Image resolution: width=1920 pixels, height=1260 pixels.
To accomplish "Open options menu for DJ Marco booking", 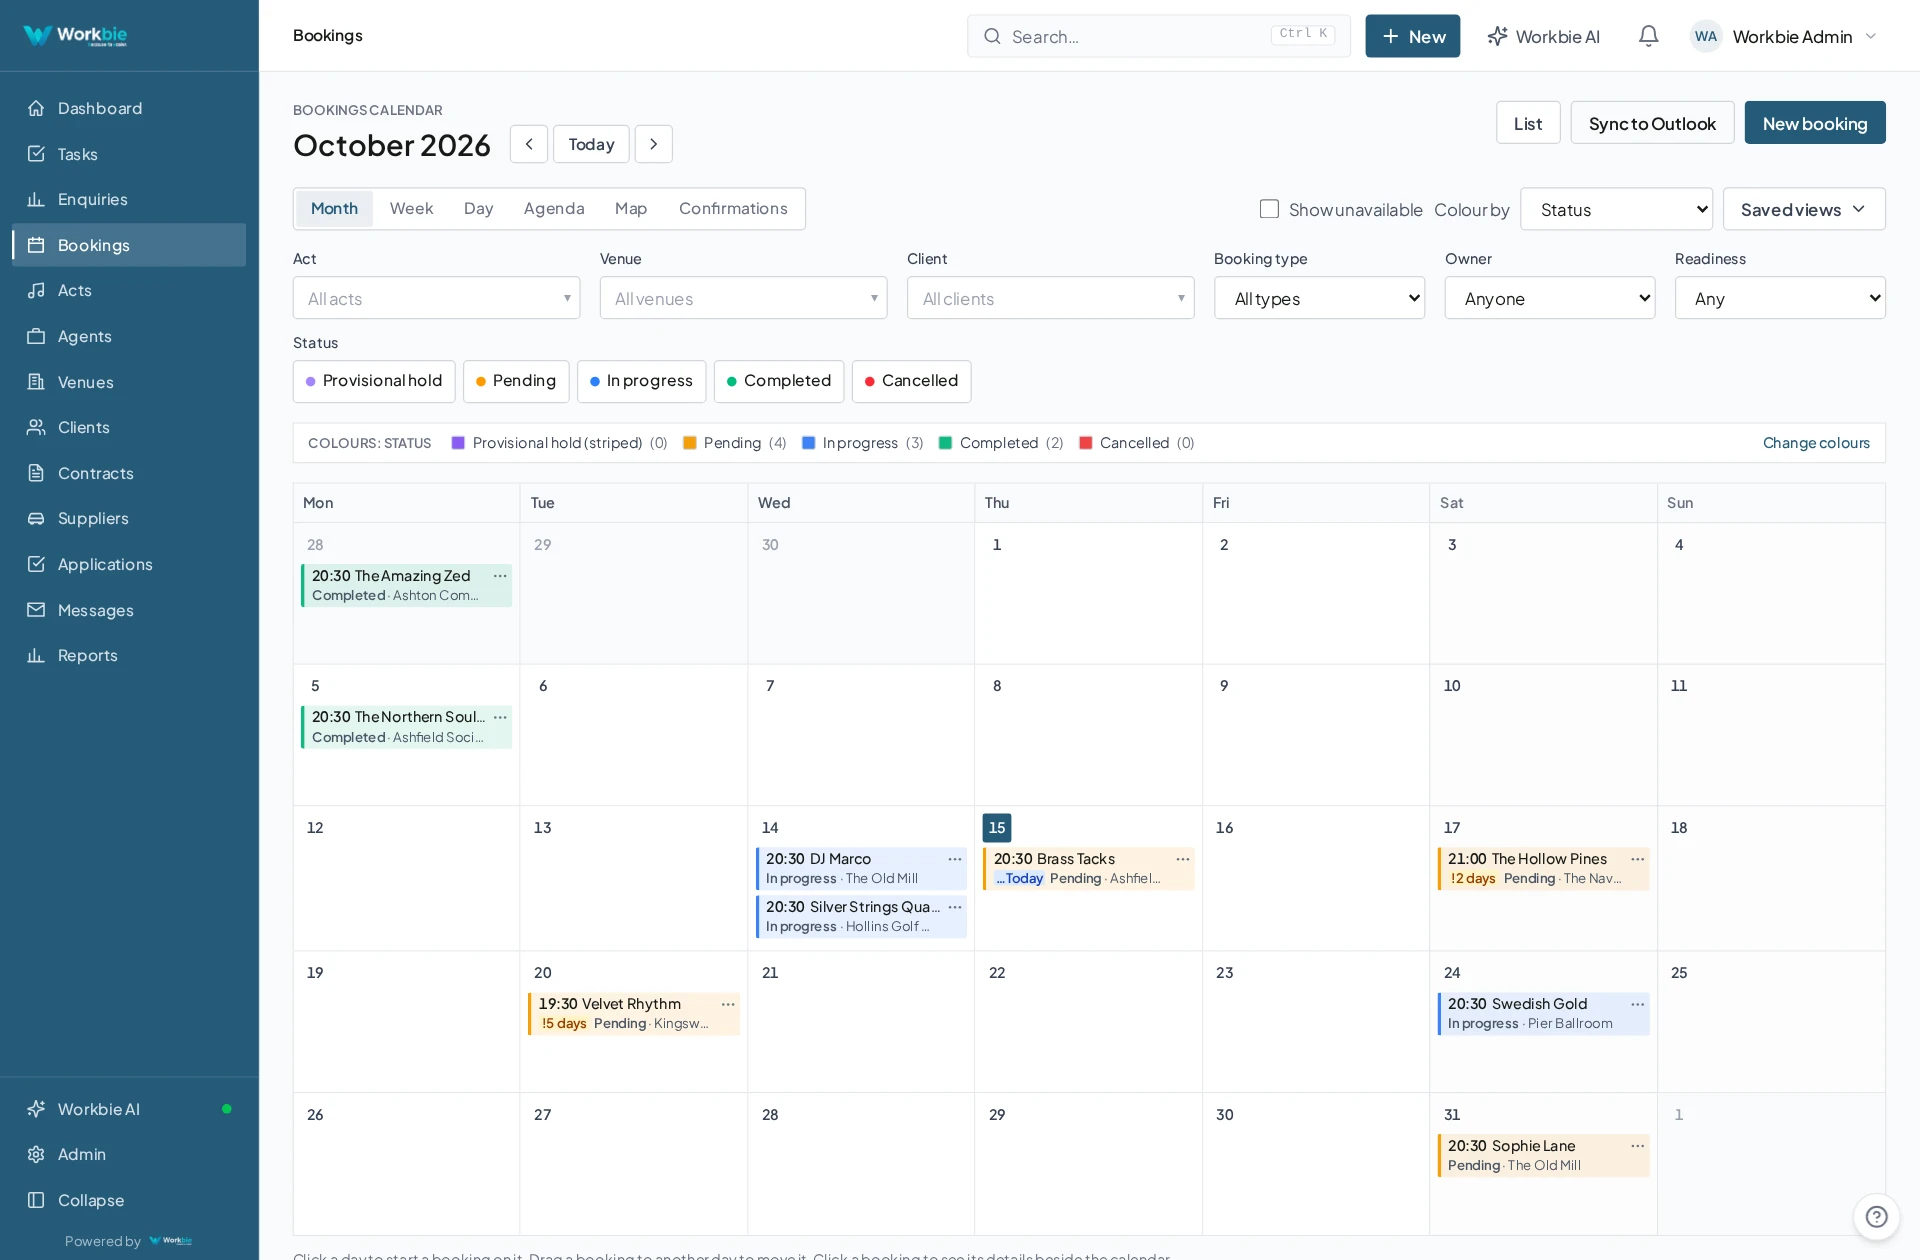I will click(955, 859).
